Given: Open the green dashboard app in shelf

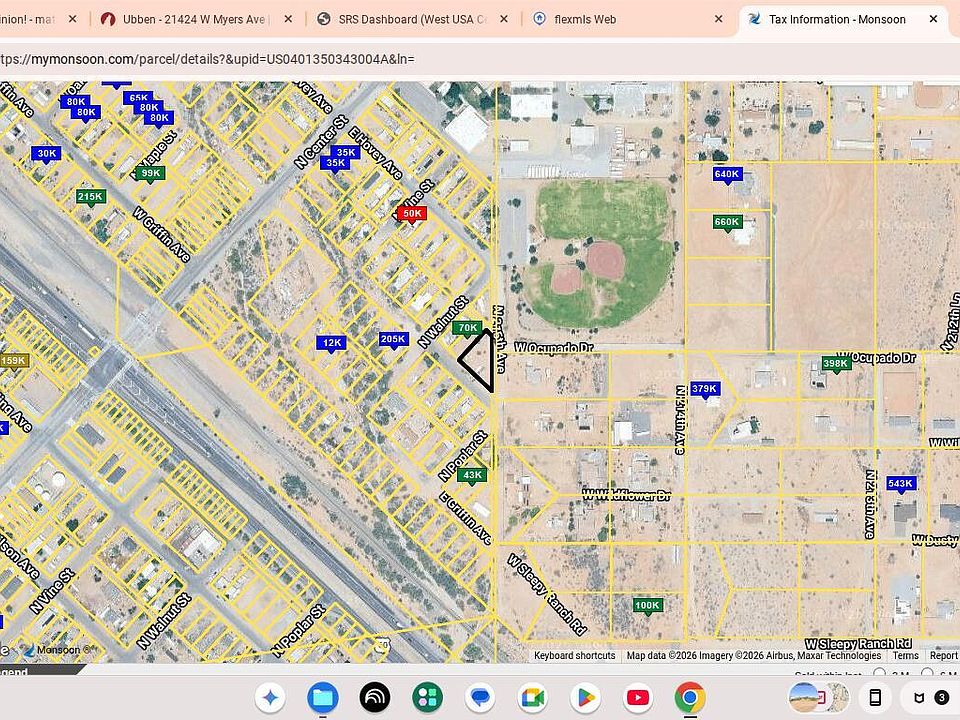Looking at the screenshot, I should [427, 698].
